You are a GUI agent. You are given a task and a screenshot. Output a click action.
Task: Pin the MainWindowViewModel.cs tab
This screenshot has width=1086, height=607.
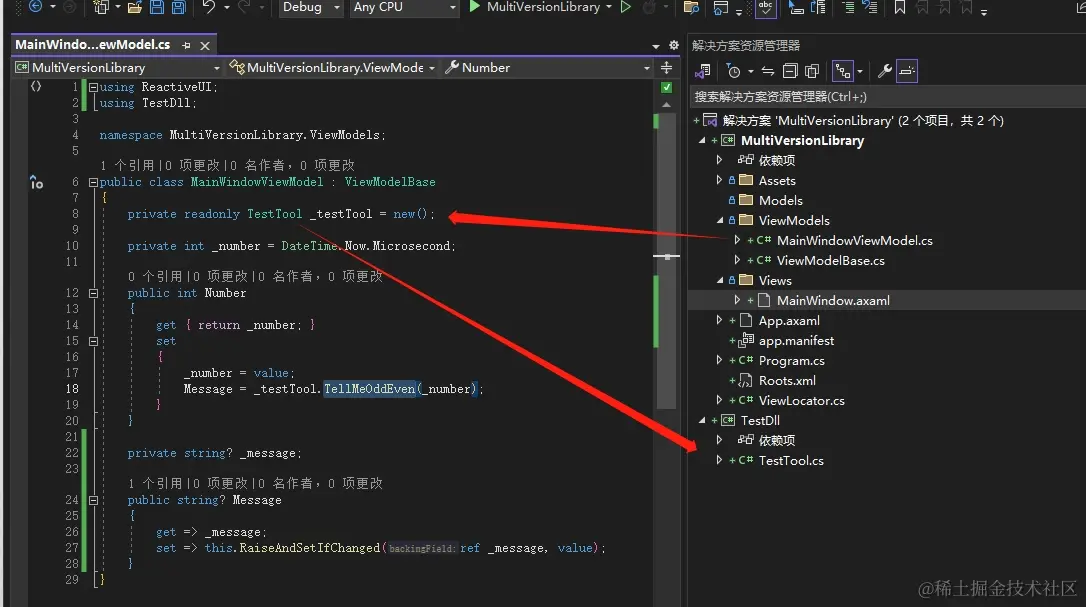[x=186, y=45]
